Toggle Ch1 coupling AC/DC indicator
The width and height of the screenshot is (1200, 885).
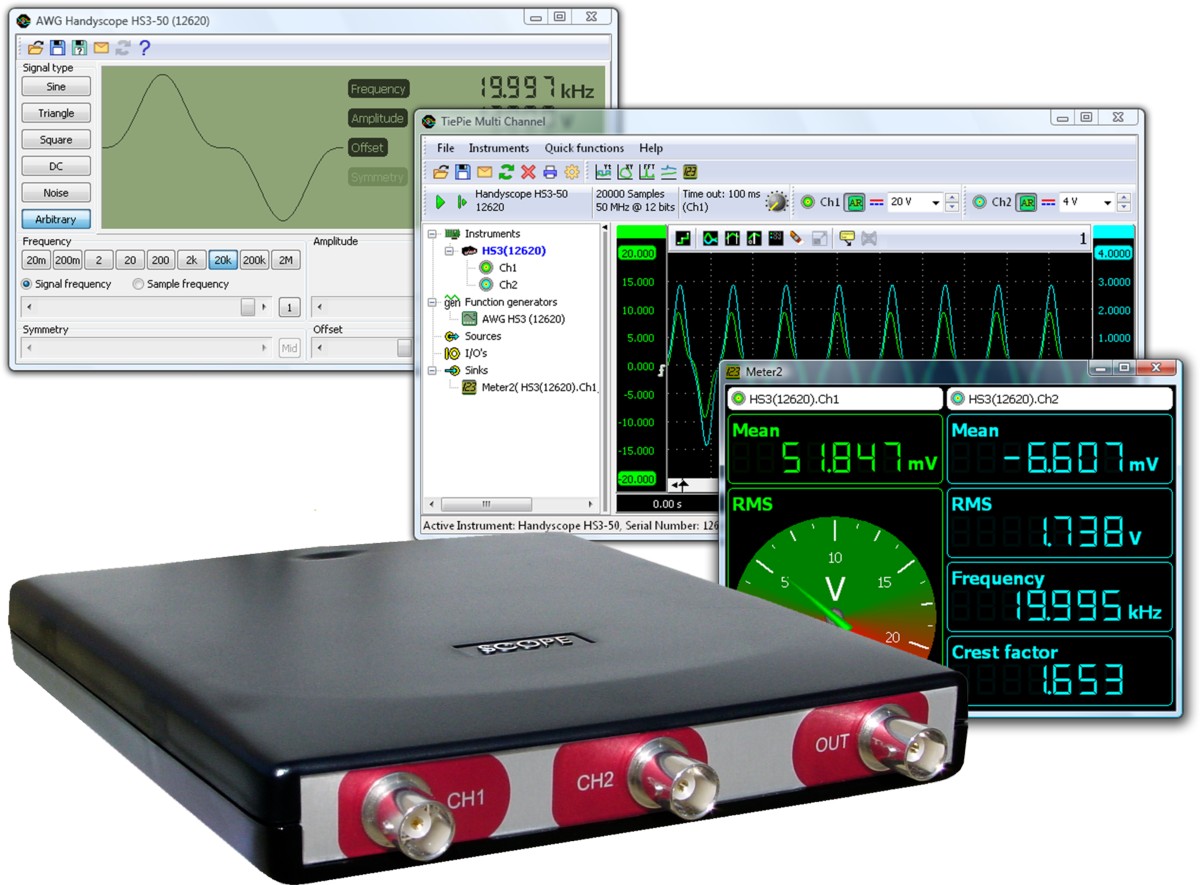pos(876,202)
